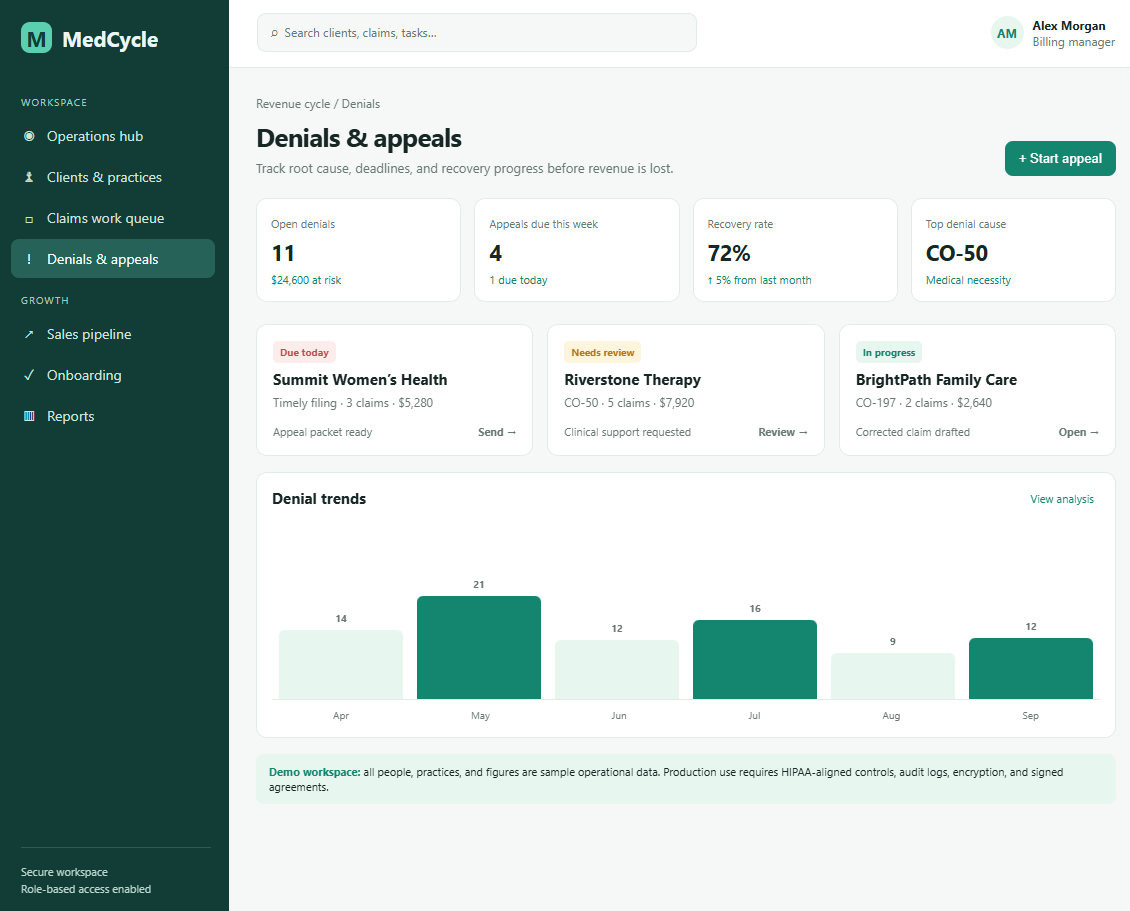This screenshot has width=1130, height=911.
Task: Click the Billing manager role text
Action: 1073,42
